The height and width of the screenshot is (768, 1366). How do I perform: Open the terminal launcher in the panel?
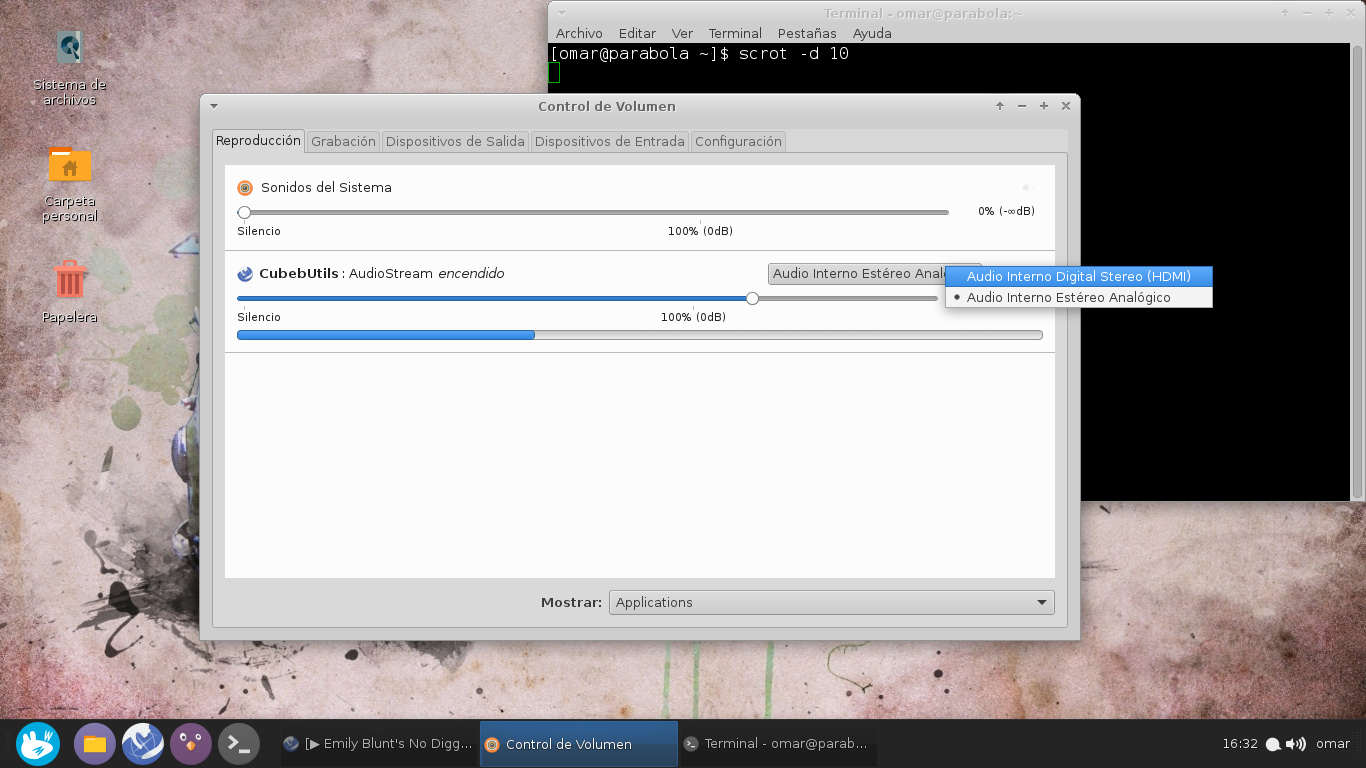click(239, 744)
